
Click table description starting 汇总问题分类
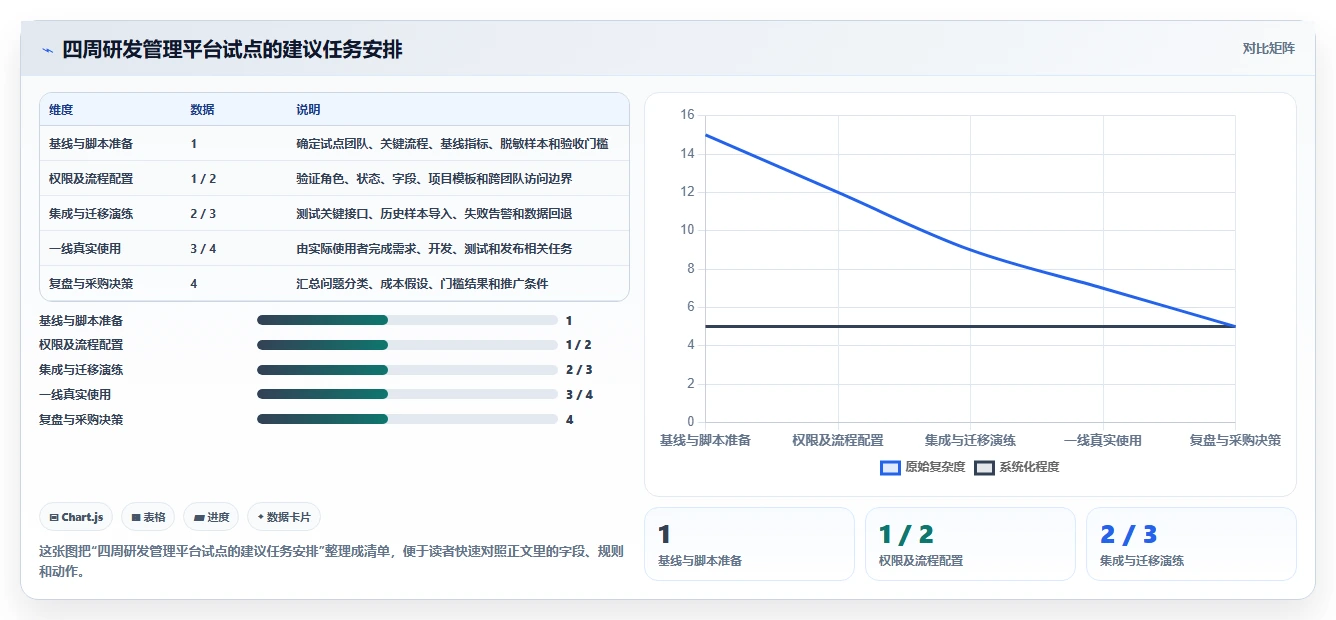click(422, 284)
